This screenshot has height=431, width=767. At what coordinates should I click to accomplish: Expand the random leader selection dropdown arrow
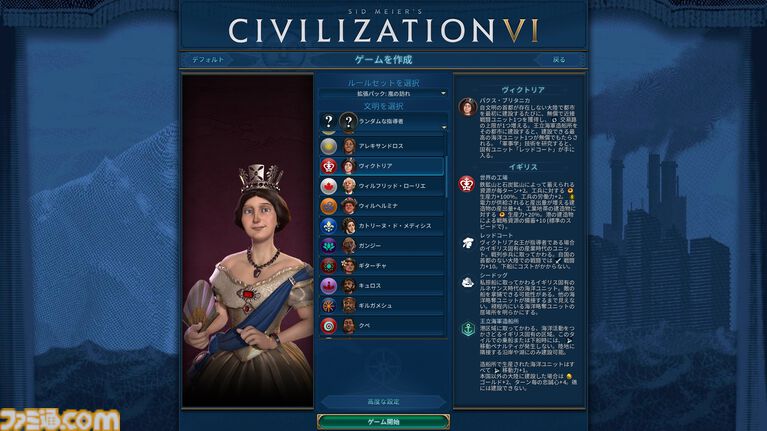click(444, 127)
